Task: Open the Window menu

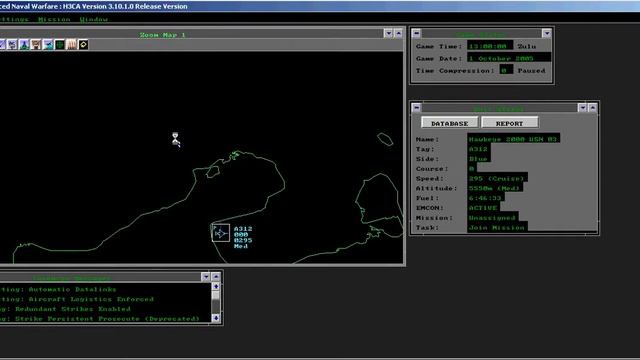Action: (94, 19)
